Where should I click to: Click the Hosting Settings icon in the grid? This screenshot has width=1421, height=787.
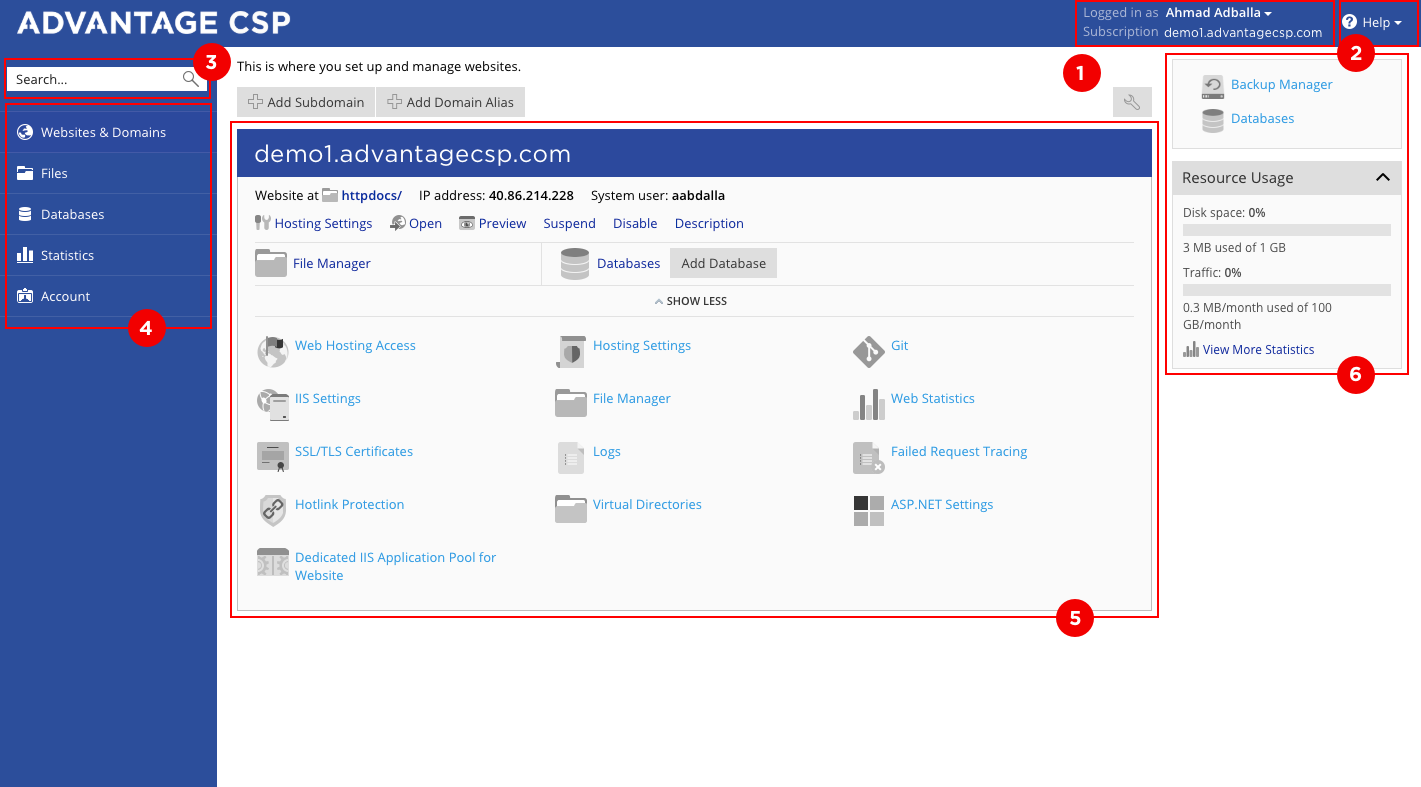(x=570, y=351)
